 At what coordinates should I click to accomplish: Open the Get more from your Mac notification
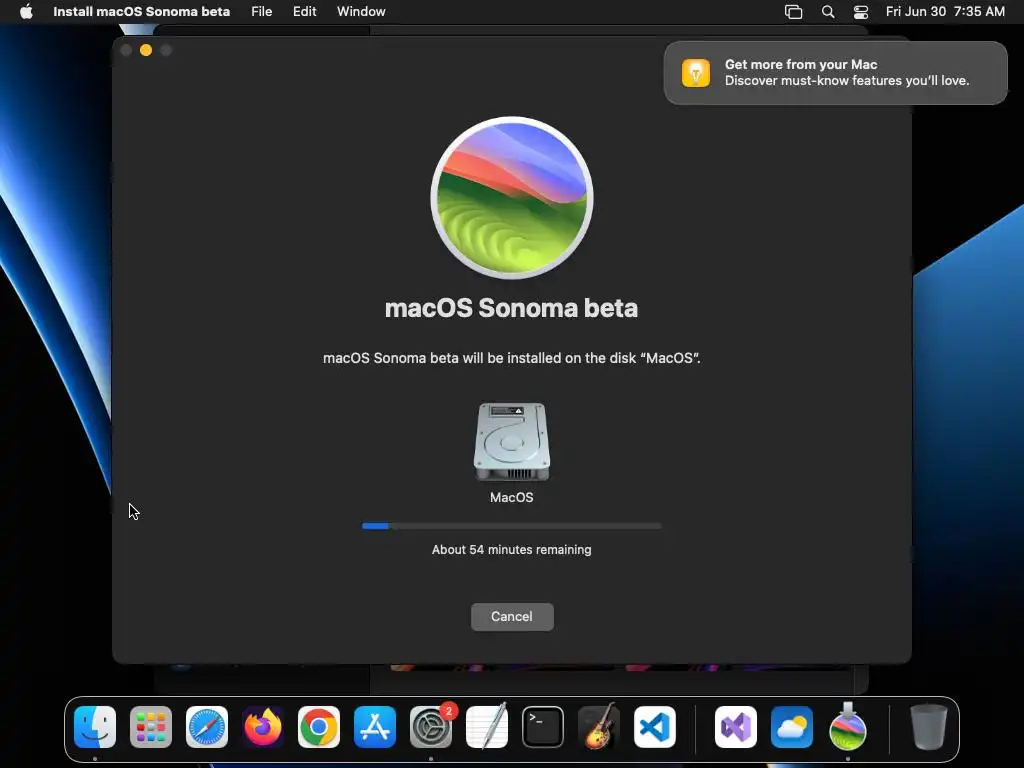click(x=835, y=72)
